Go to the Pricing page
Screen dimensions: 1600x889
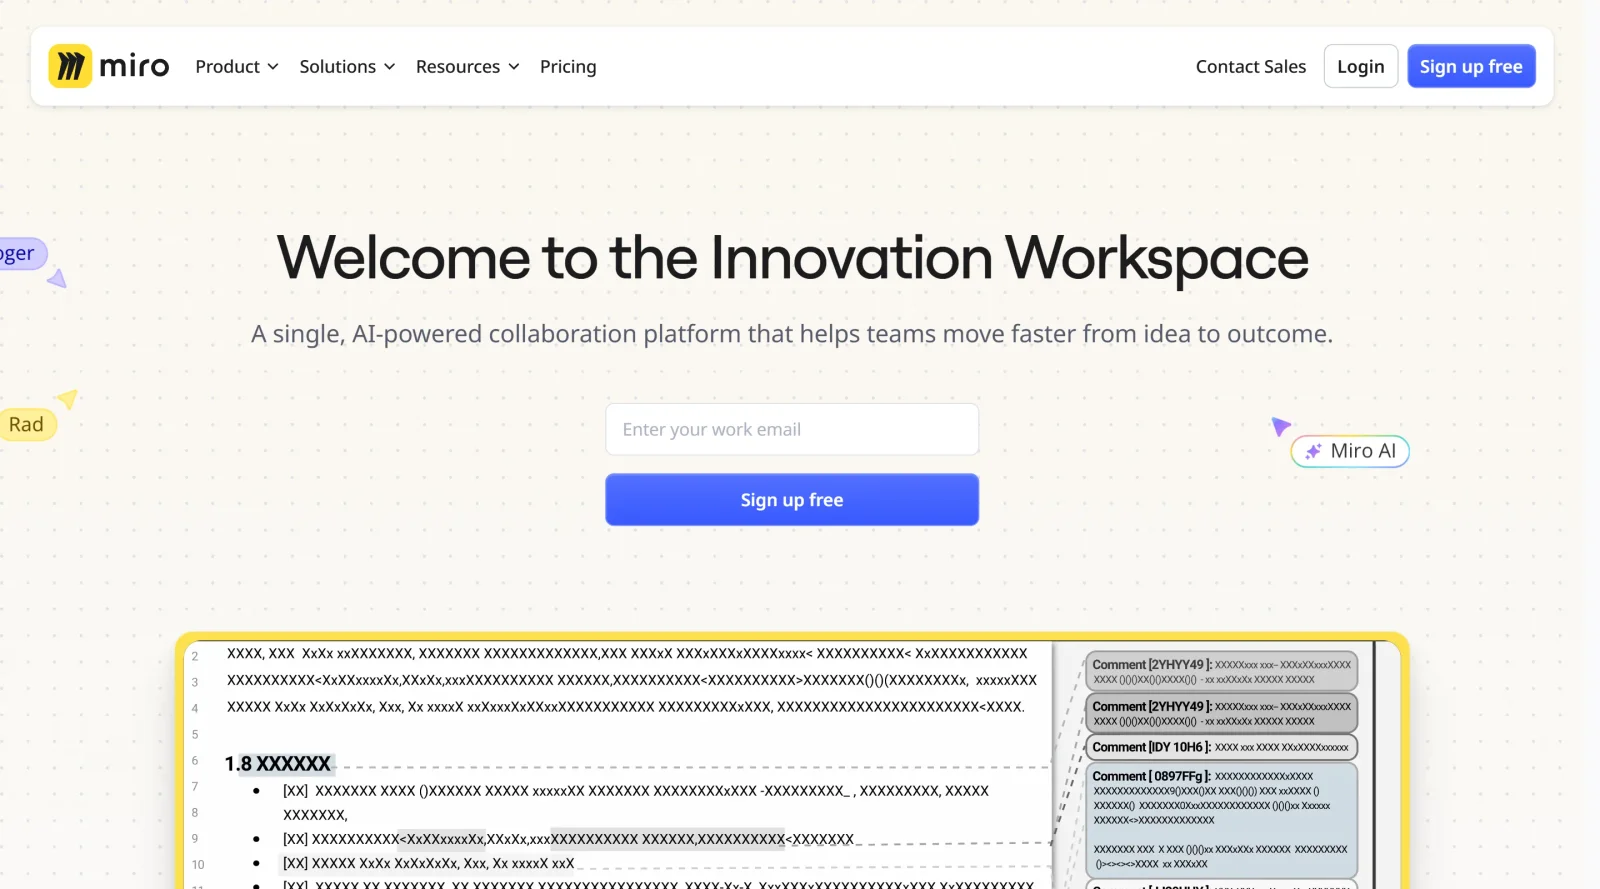coord(568,66)
